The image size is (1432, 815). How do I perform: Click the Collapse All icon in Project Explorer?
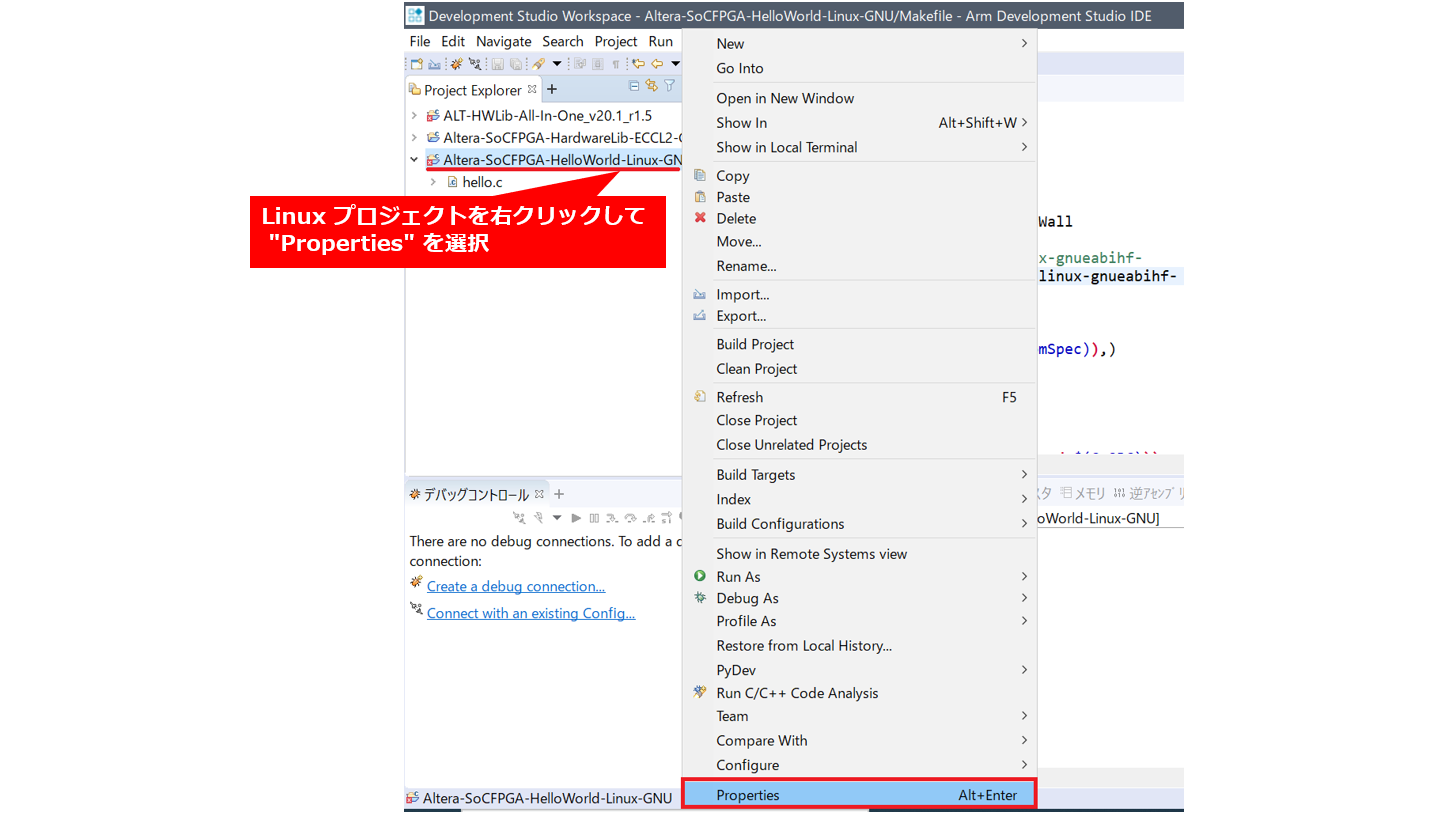pos(634,86)
